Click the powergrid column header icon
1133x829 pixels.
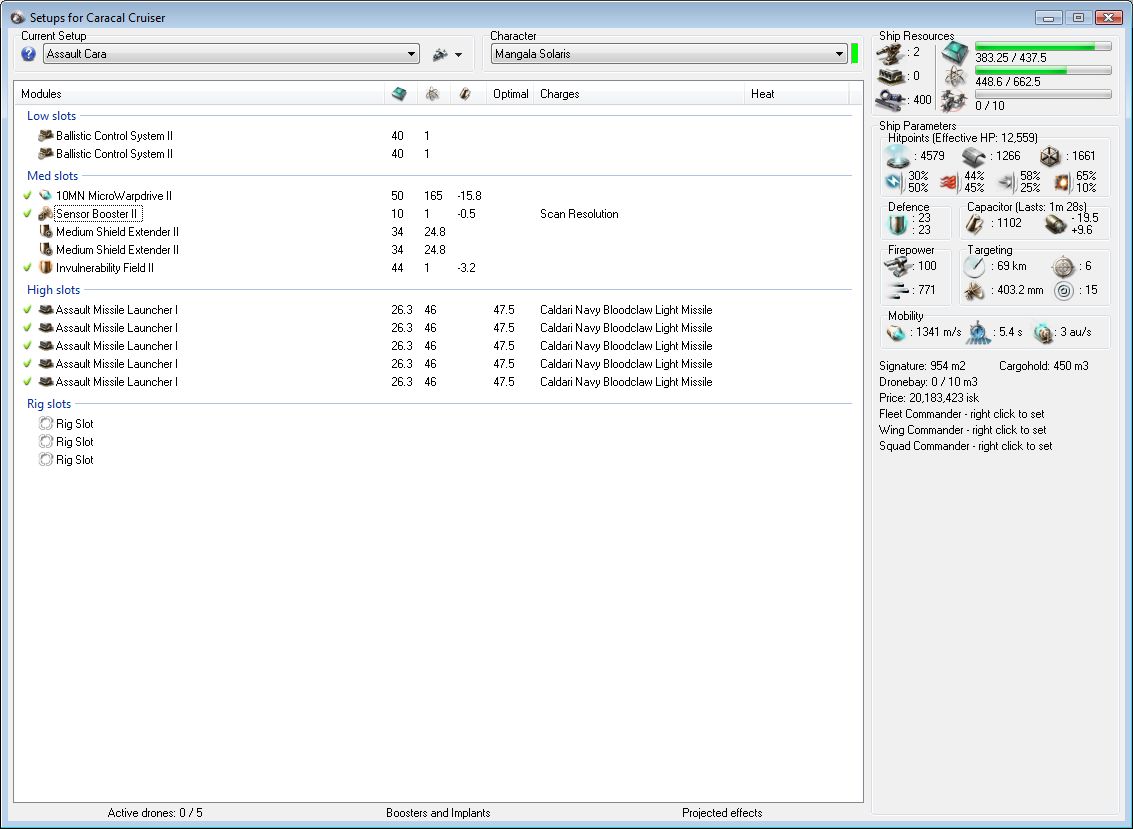pos(431,94)
